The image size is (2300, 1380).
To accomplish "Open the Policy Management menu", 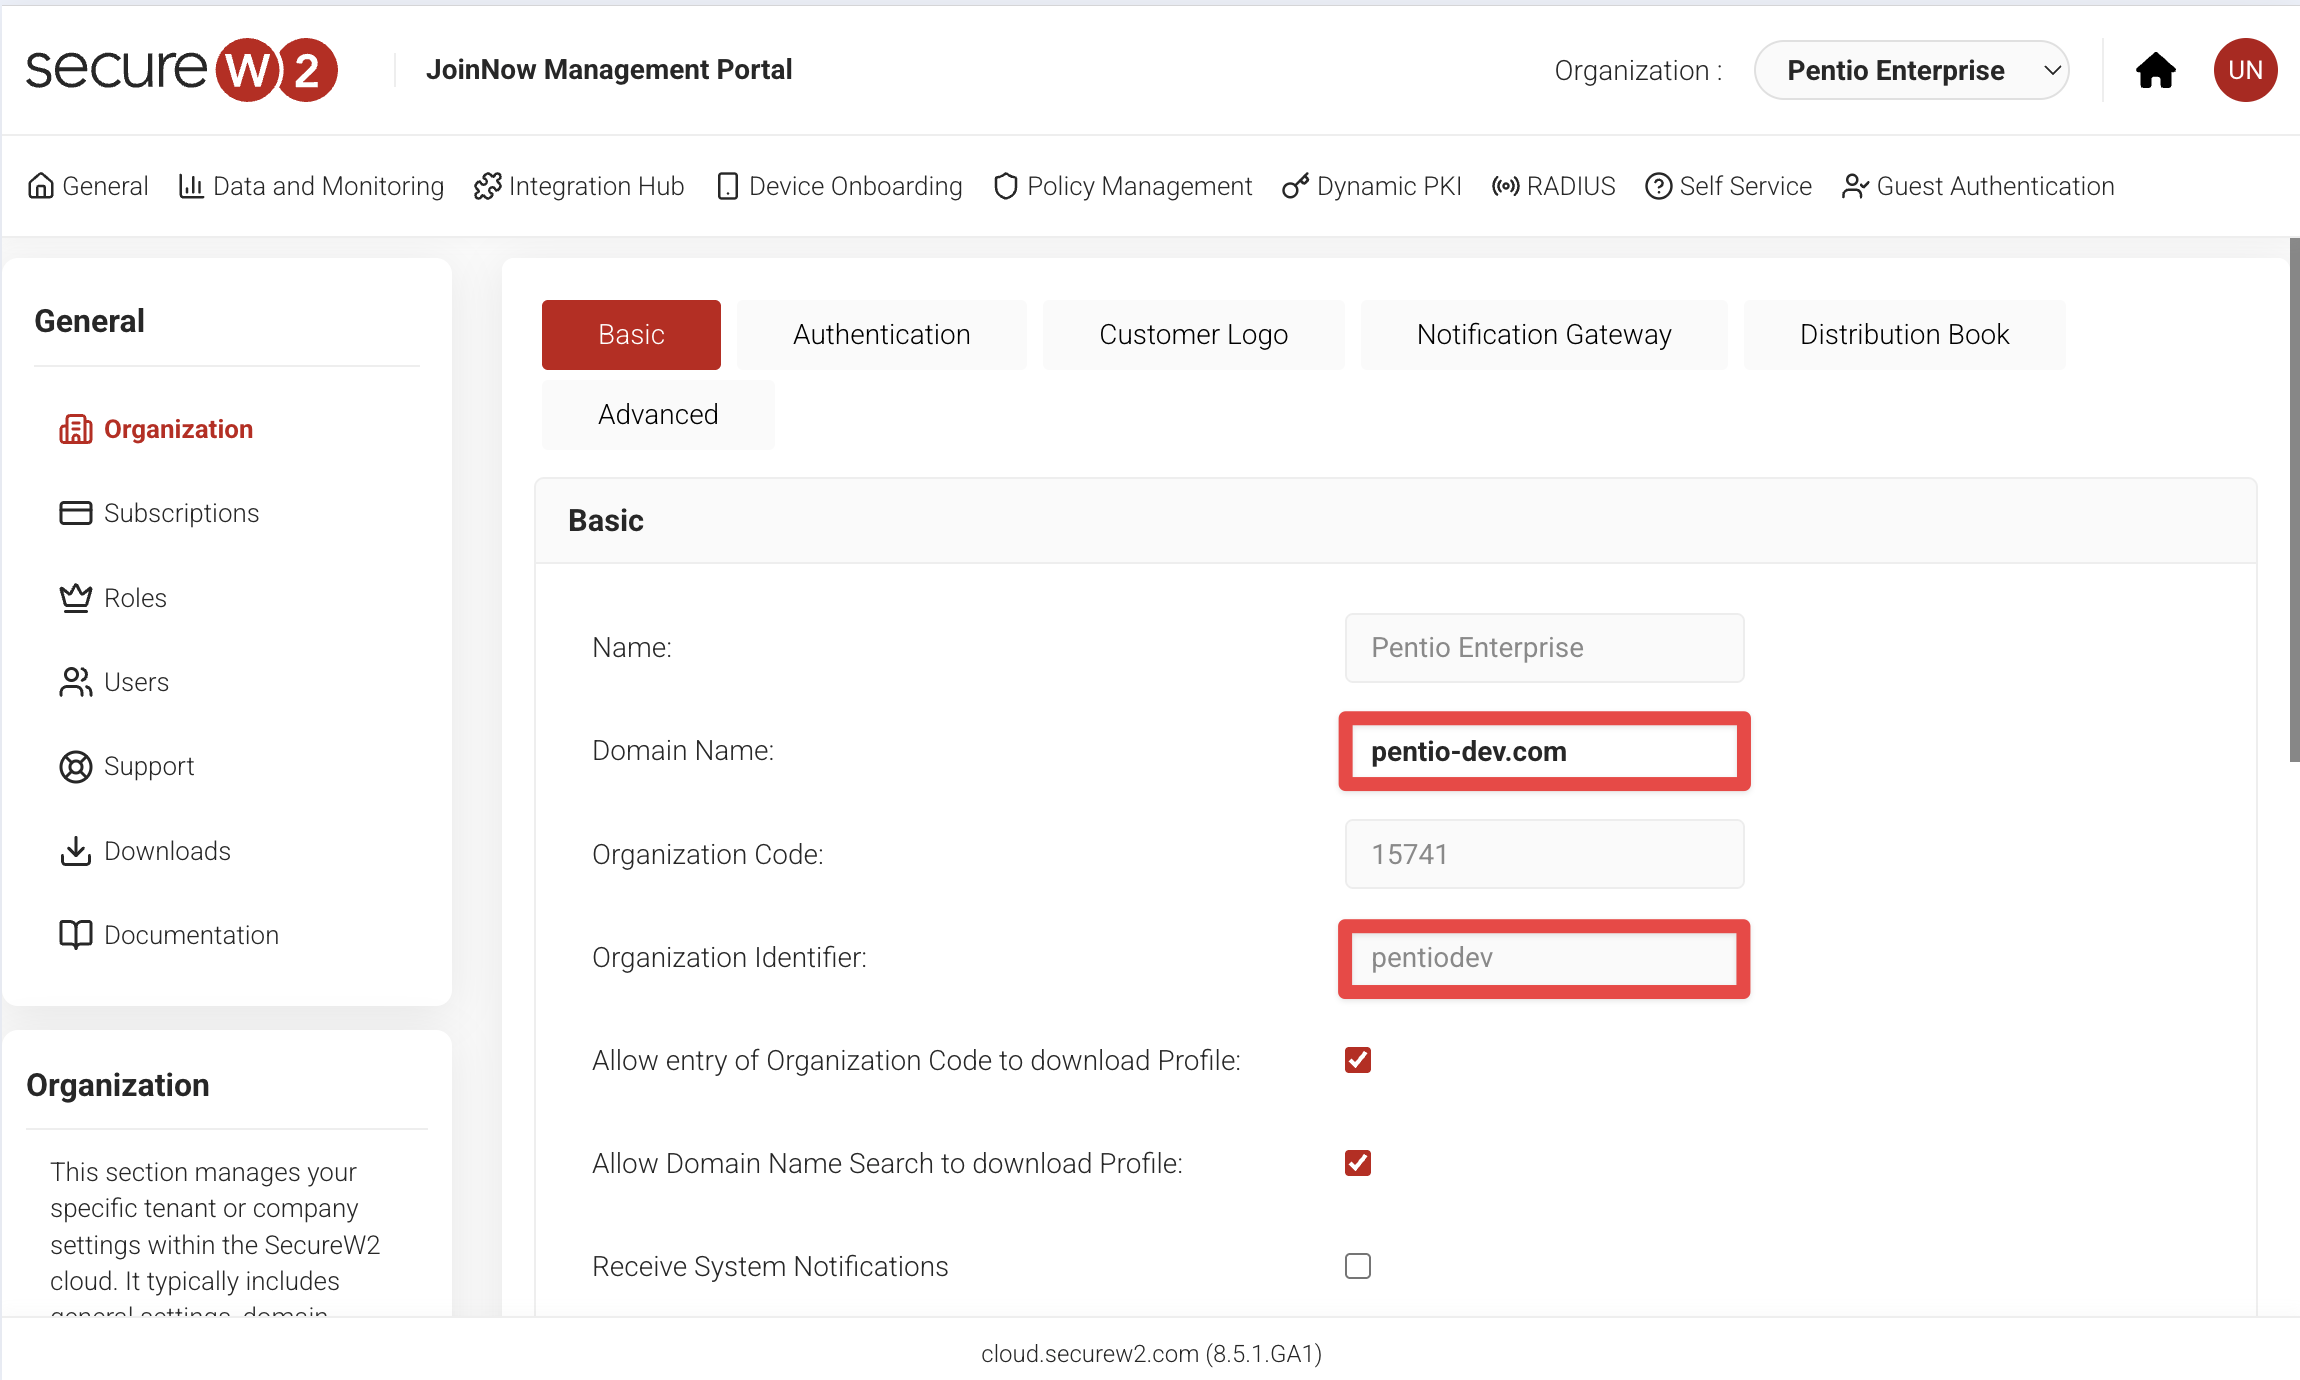I will 1123,186.
